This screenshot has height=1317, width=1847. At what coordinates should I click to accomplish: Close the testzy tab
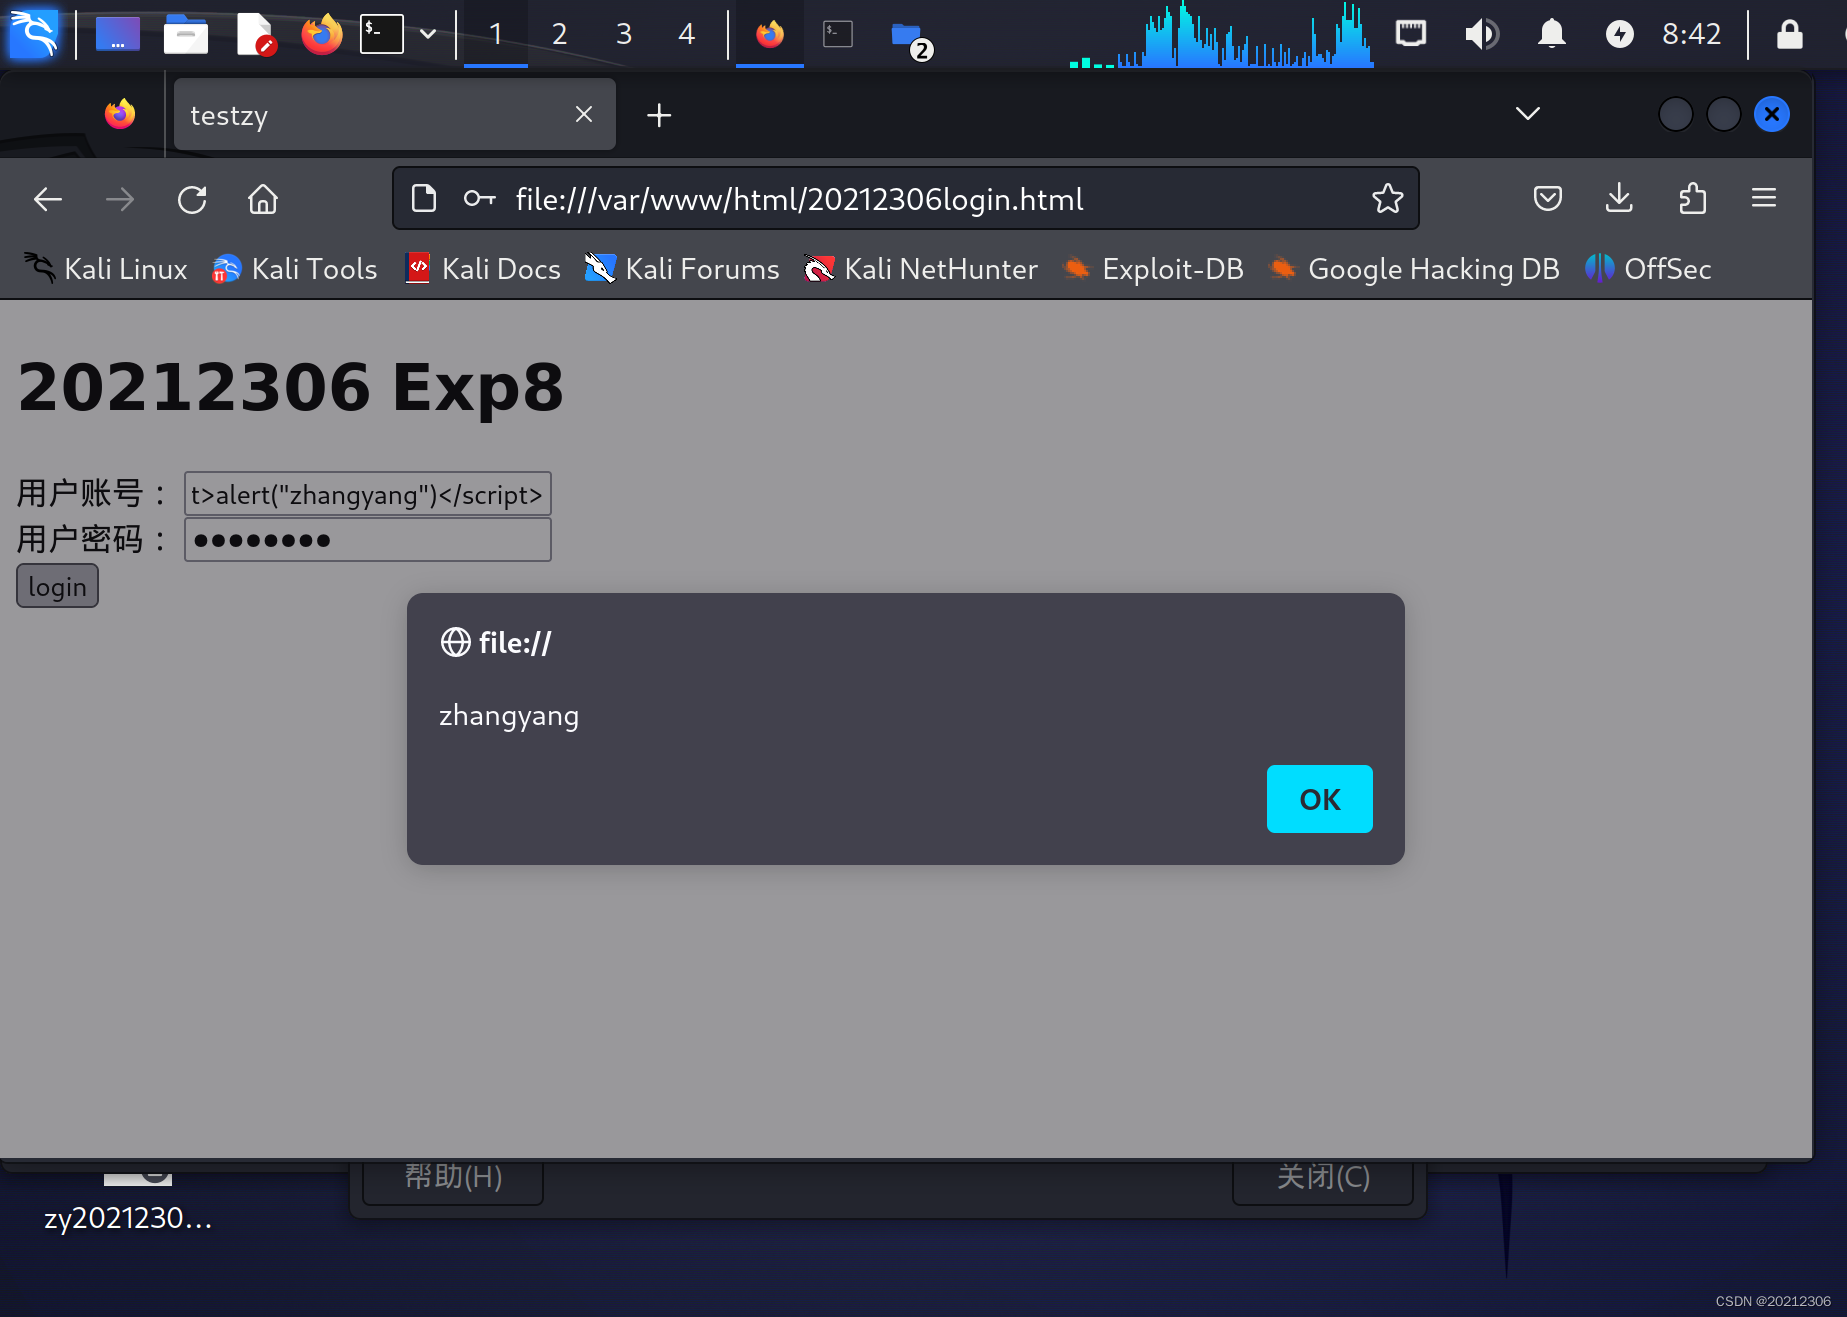click(x=584, y=114)
